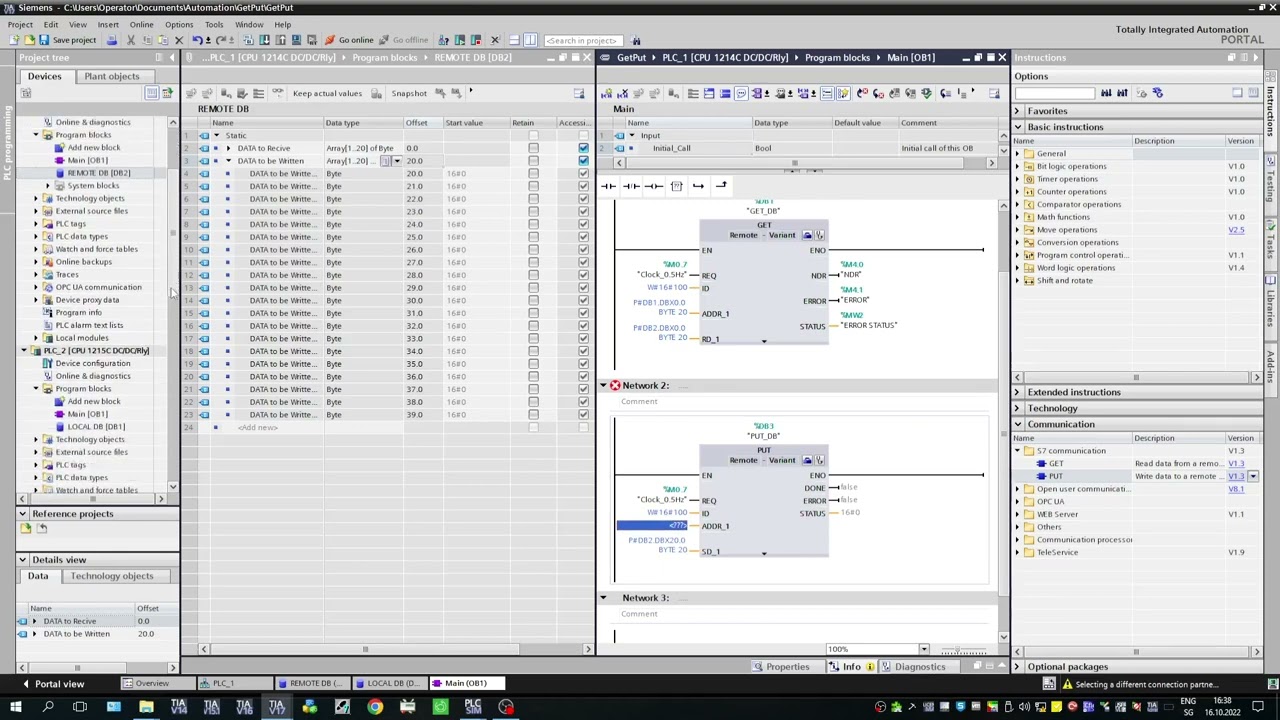
Task: Toggle the retain checkbox at offset 30.0
Action: click(x=533, y=300)
